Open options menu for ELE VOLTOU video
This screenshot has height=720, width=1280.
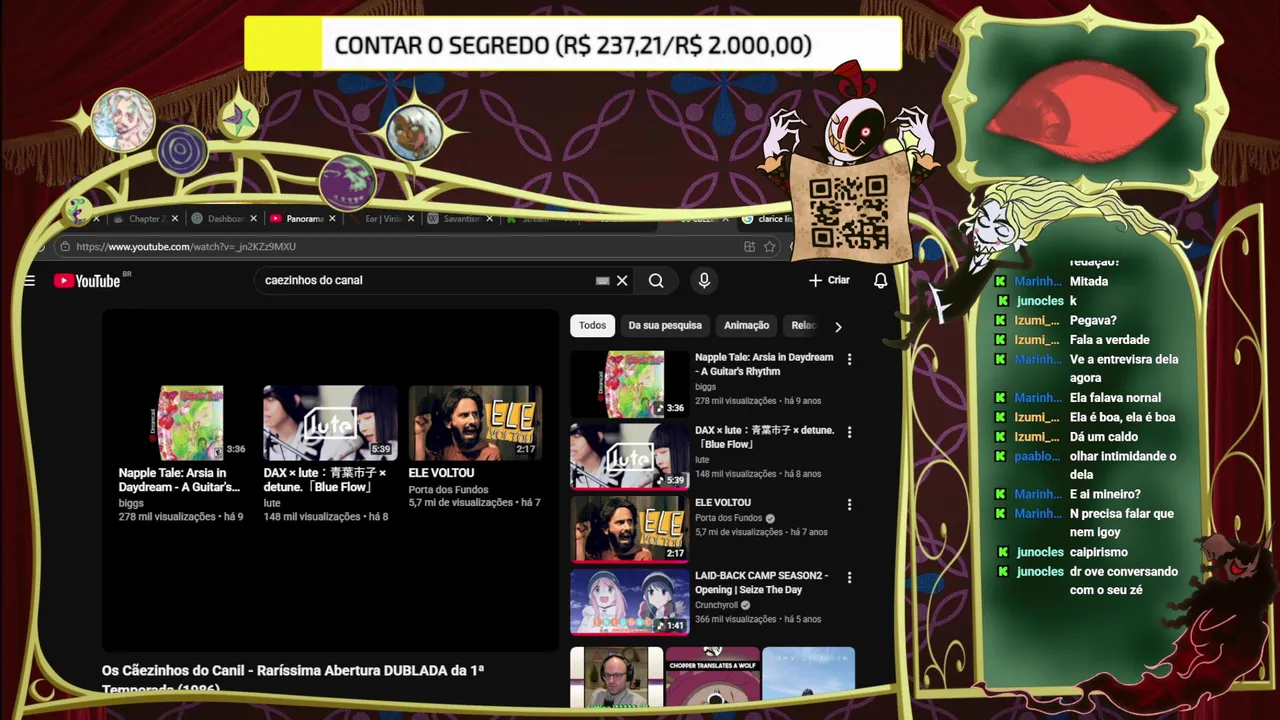(849, 505)
